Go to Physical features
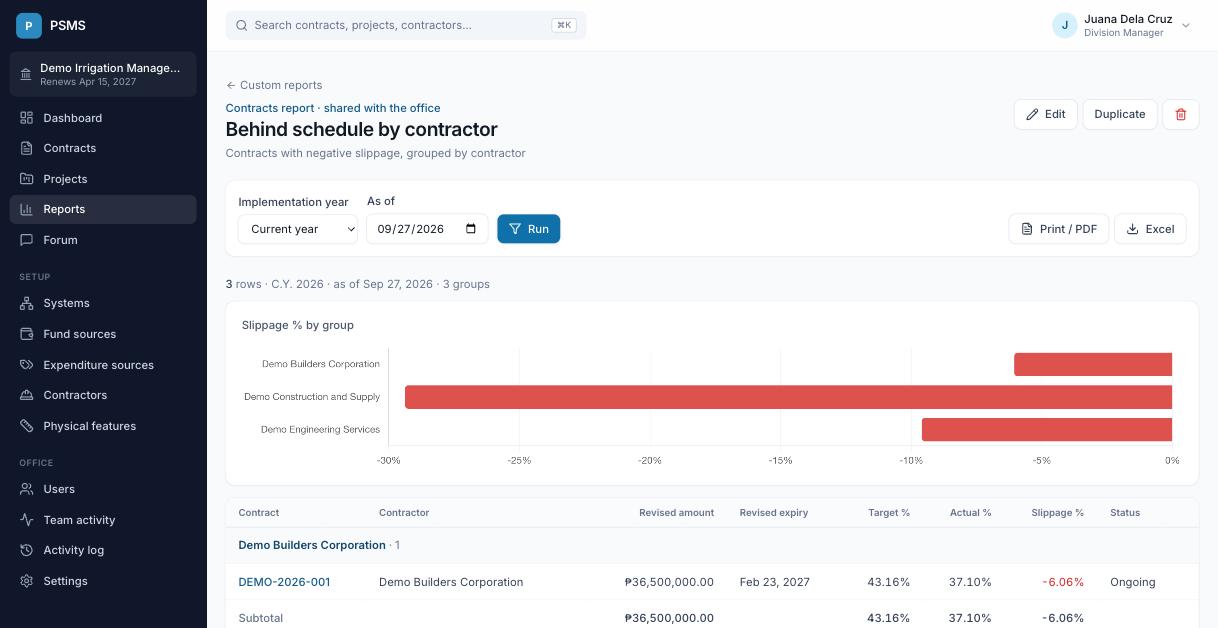This screenshot has height=628, width=1218. pyautogui.click(x=103, y=426)
